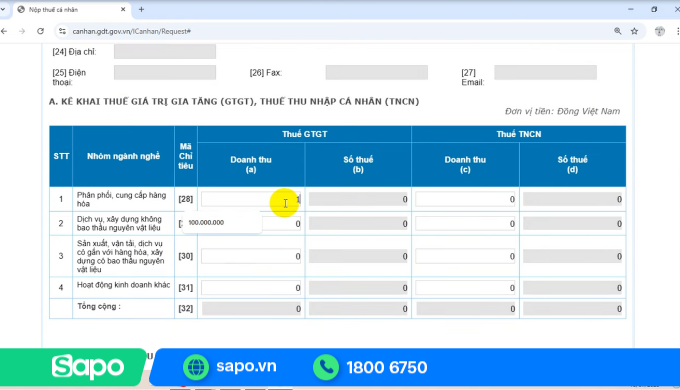This screenshot has width=680, height=390.
Task: Focus GTGT Doanh thu field for row [30]
Action: point(251,256)
